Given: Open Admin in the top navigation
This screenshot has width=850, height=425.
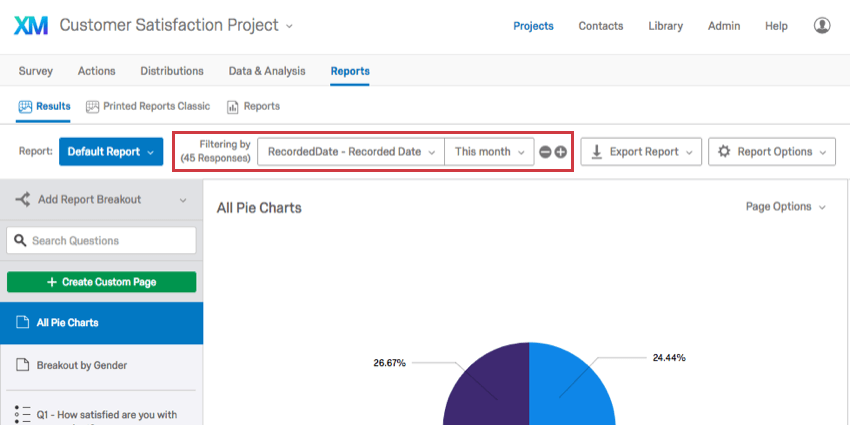Looking at the screenshot, I should (724, 26).
